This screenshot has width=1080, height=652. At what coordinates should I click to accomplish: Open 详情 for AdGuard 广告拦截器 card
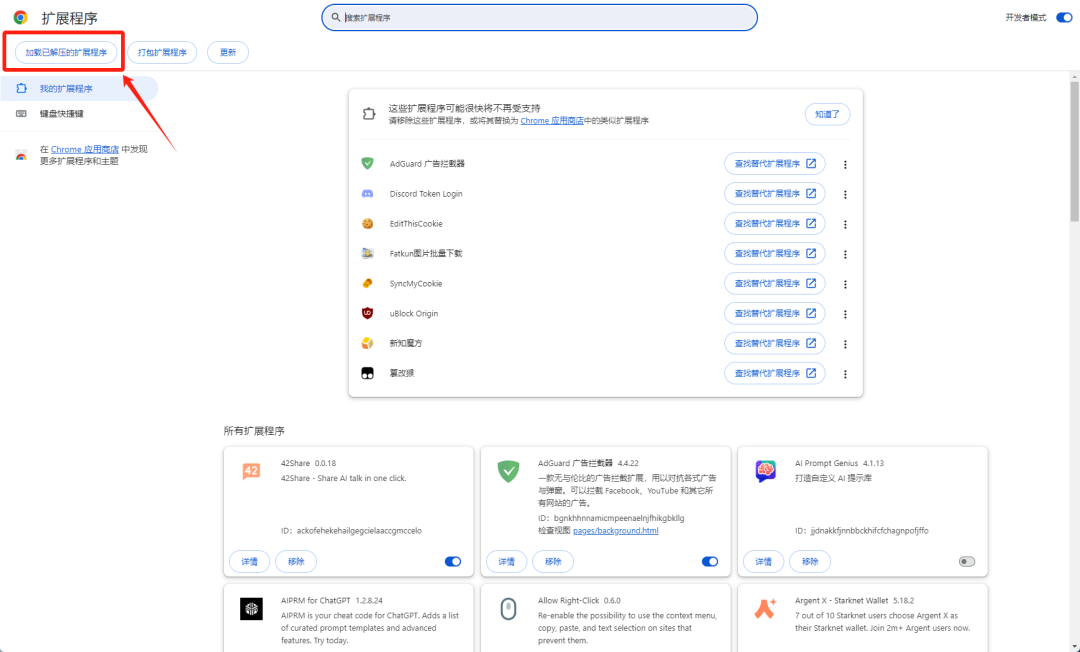tap(506, 562)
